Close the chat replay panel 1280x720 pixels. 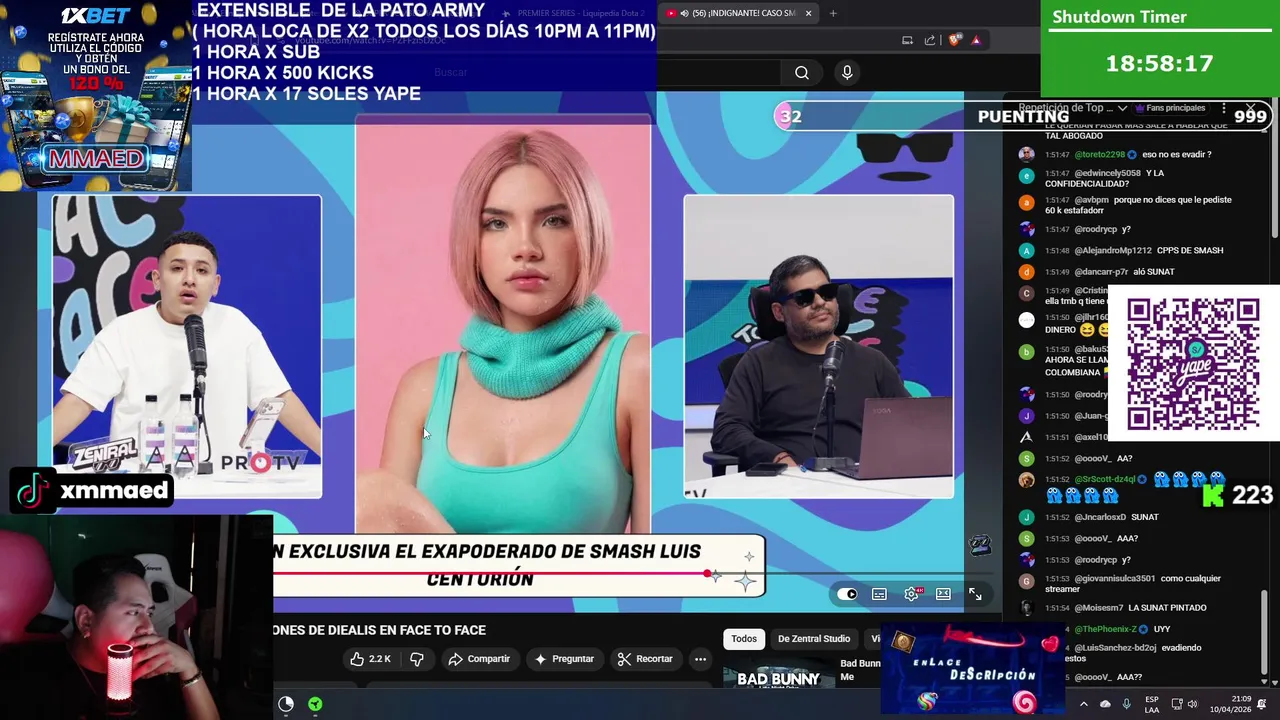[1251, 107]
